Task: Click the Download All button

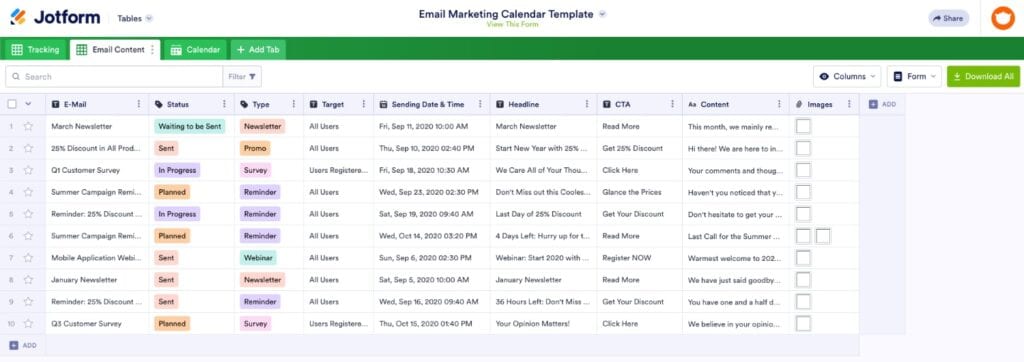Action: 983,76
